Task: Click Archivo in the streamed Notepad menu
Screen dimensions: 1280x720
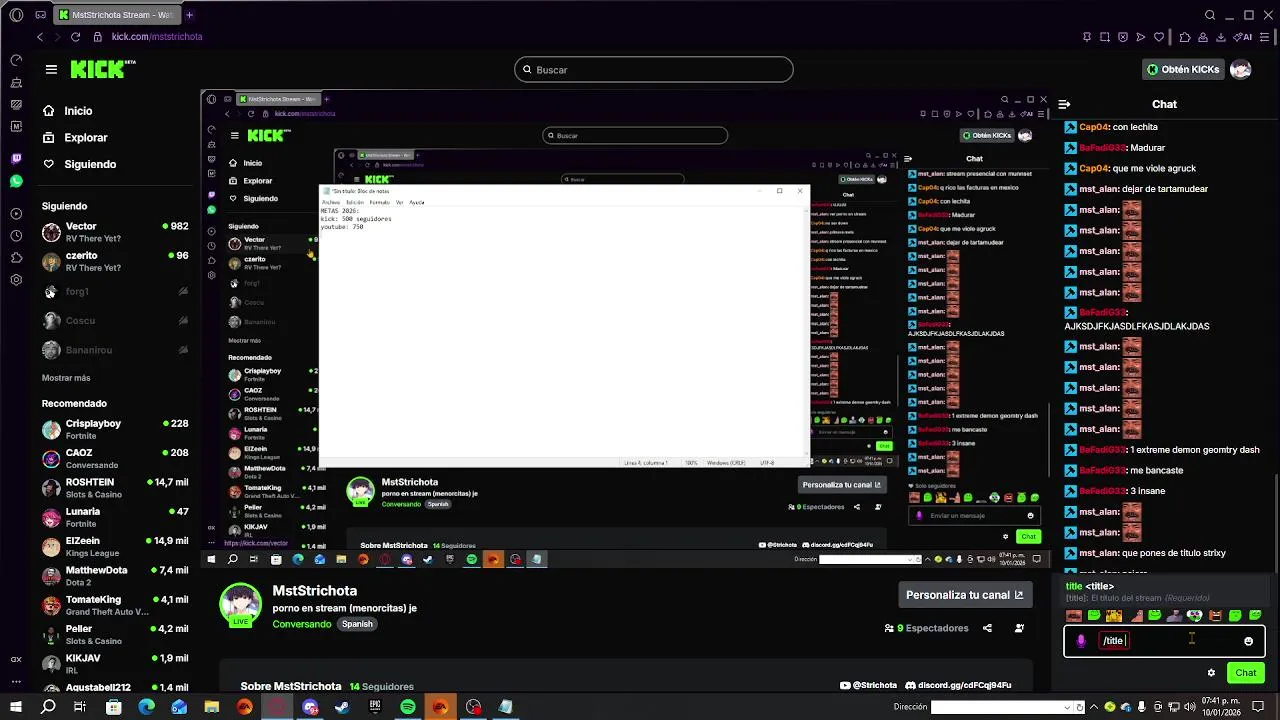Action: (x=331, y=202)
